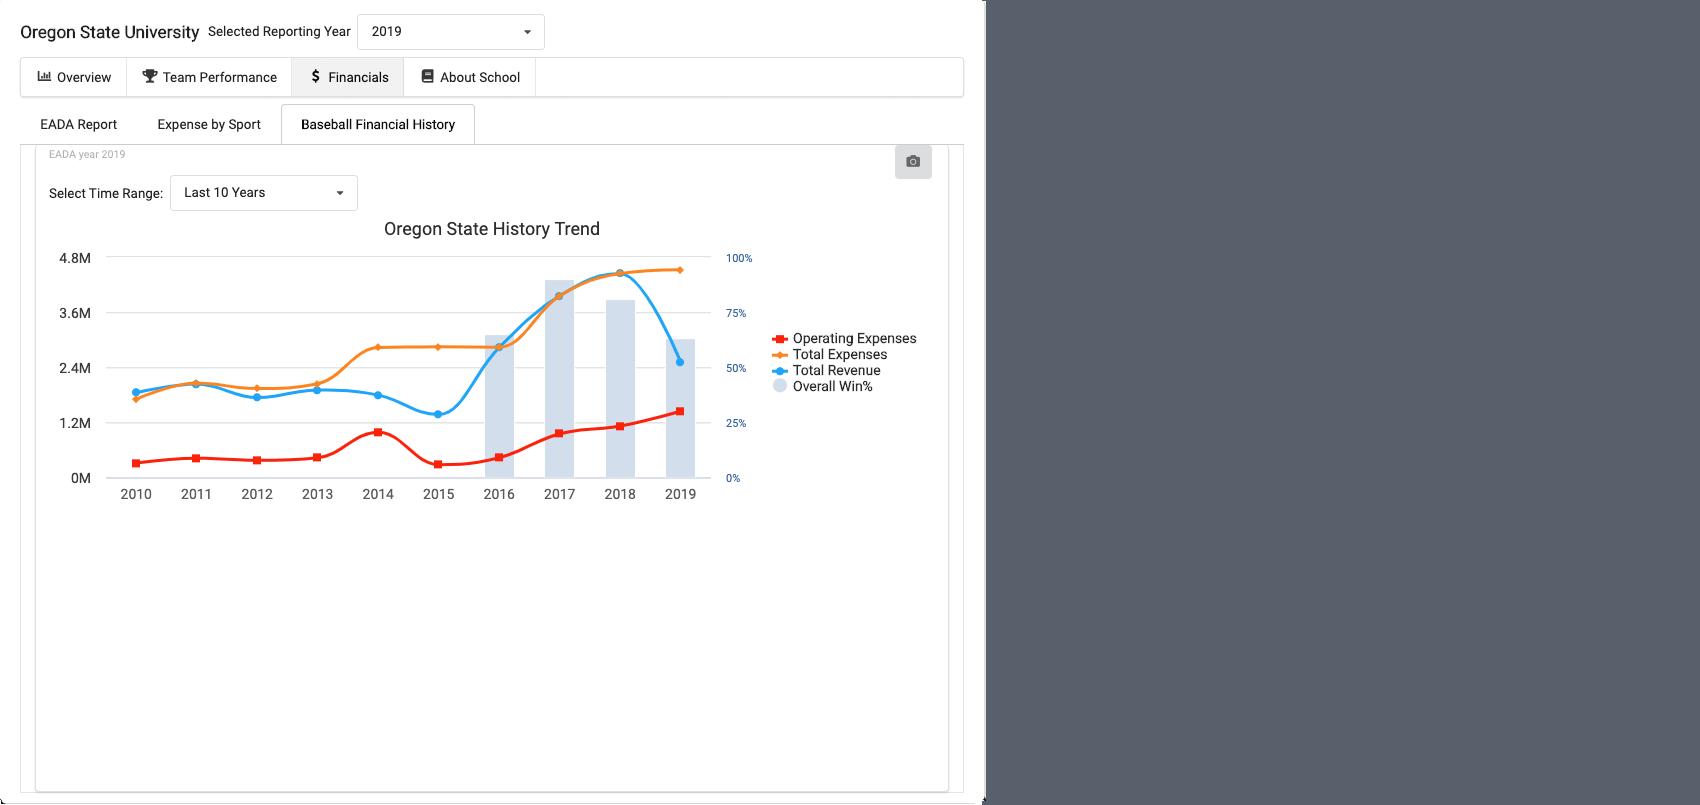Click the 2019 Total Revenue data point
1700x805 pixels.
(680, 362)
